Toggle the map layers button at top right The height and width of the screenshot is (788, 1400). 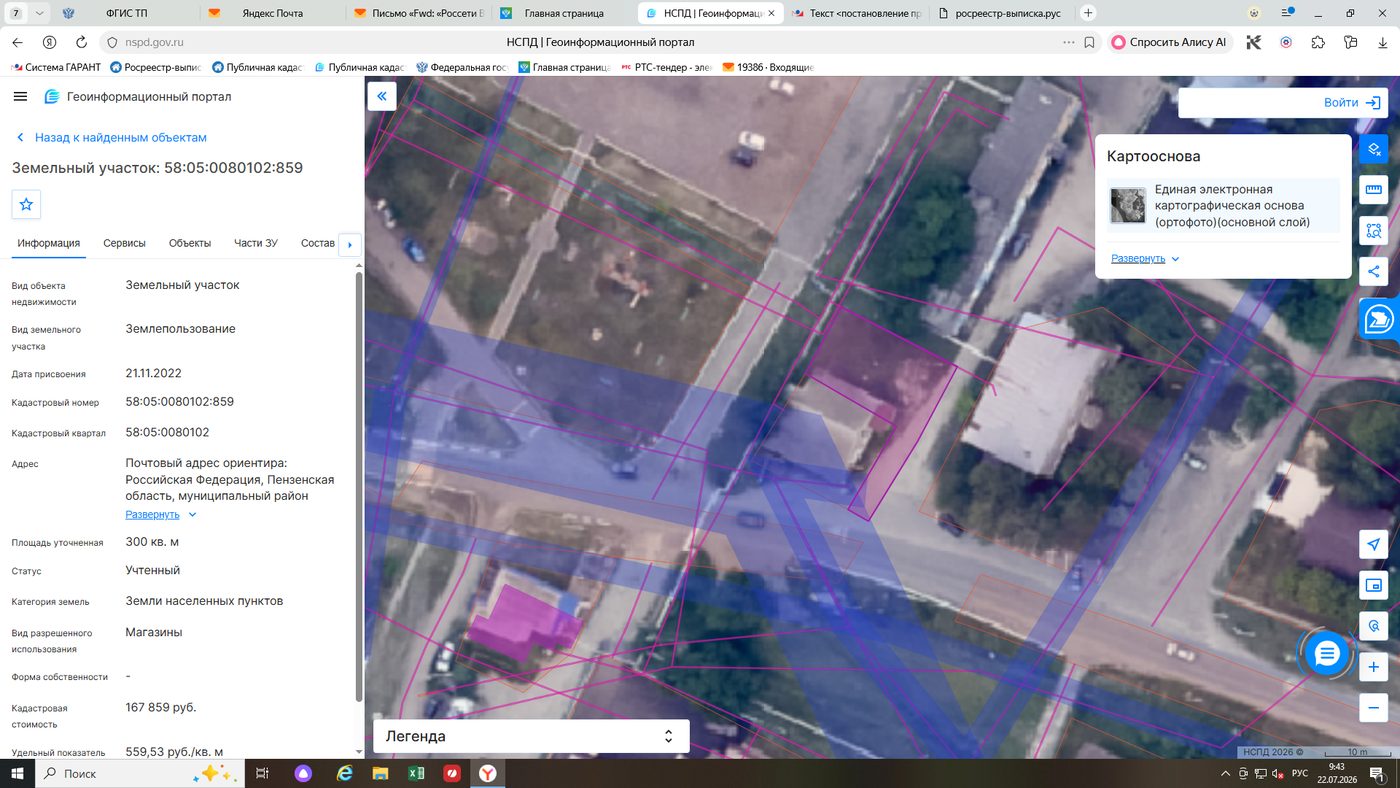coord(1374,149)
